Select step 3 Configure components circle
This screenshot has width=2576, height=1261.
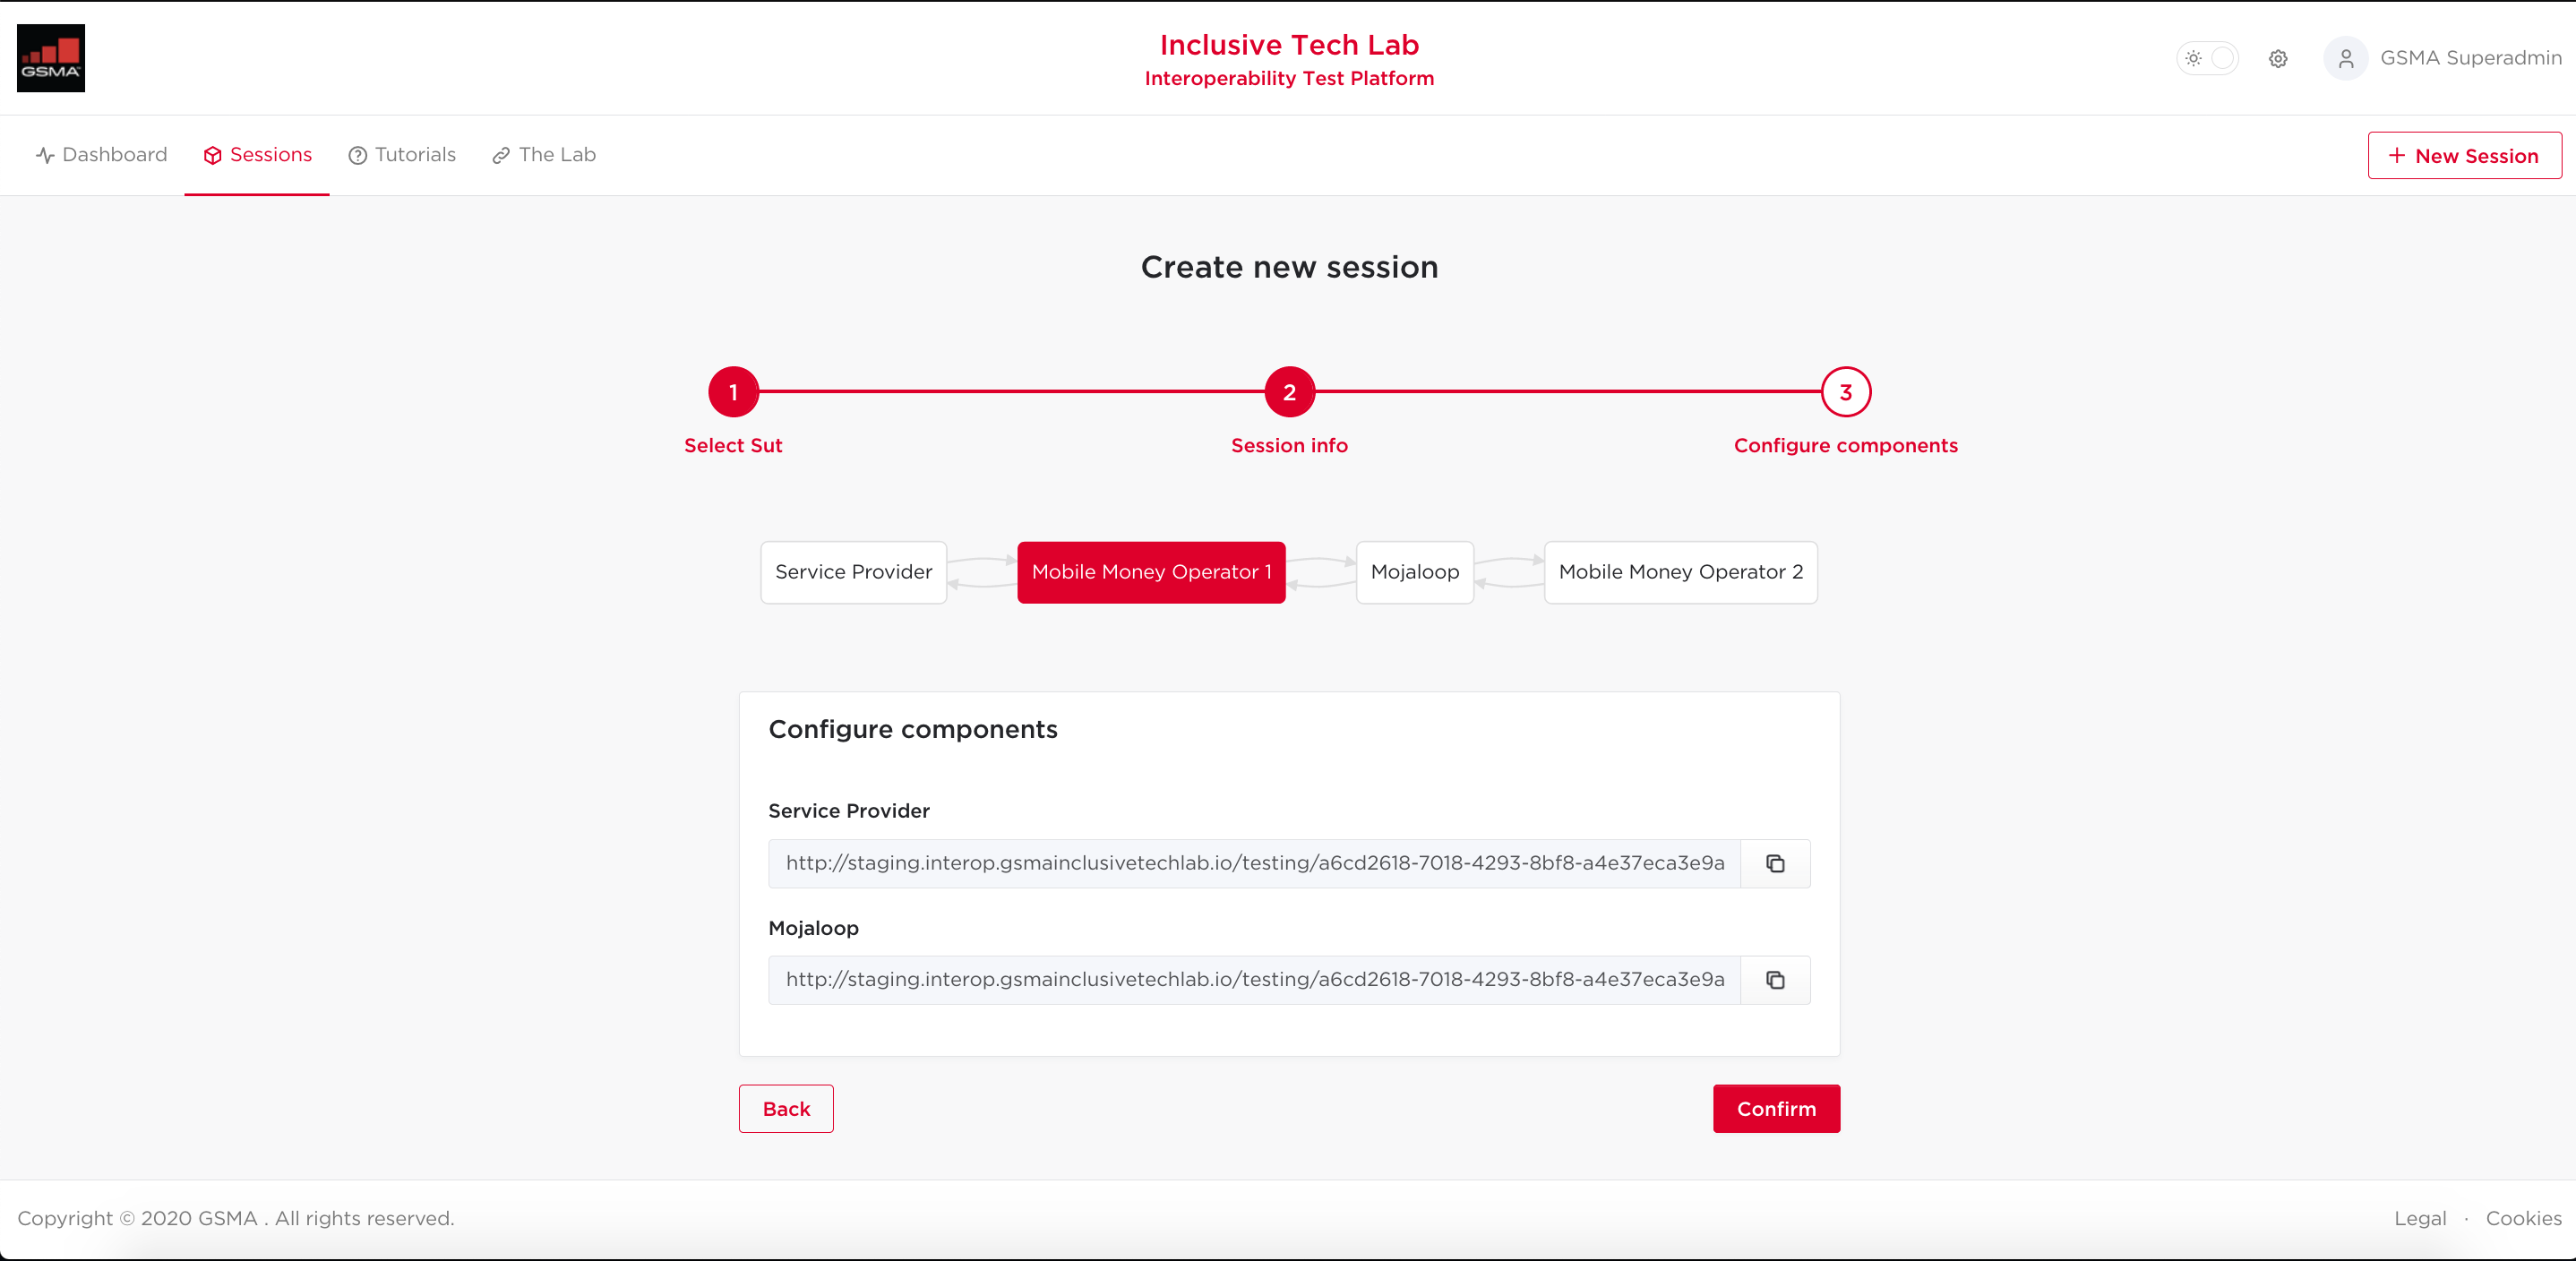click(1845, 392)
